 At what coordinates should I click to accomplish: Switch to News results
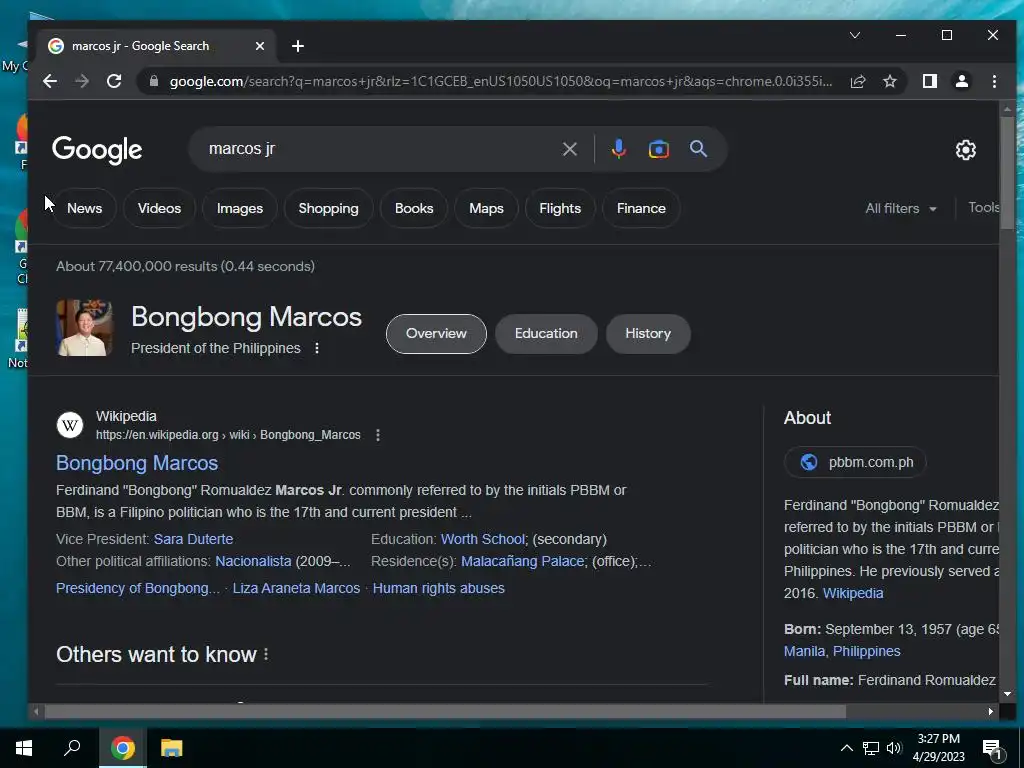(x=84, y=208)
